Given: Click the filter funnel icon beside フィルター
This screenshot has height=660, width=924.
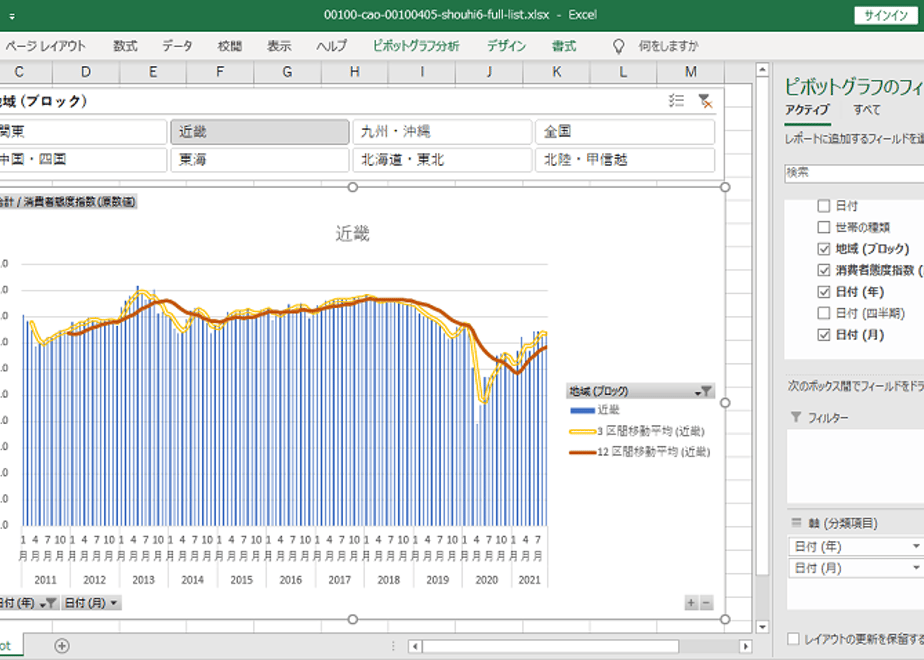Looking at the screenshot, I should [796, 417].
